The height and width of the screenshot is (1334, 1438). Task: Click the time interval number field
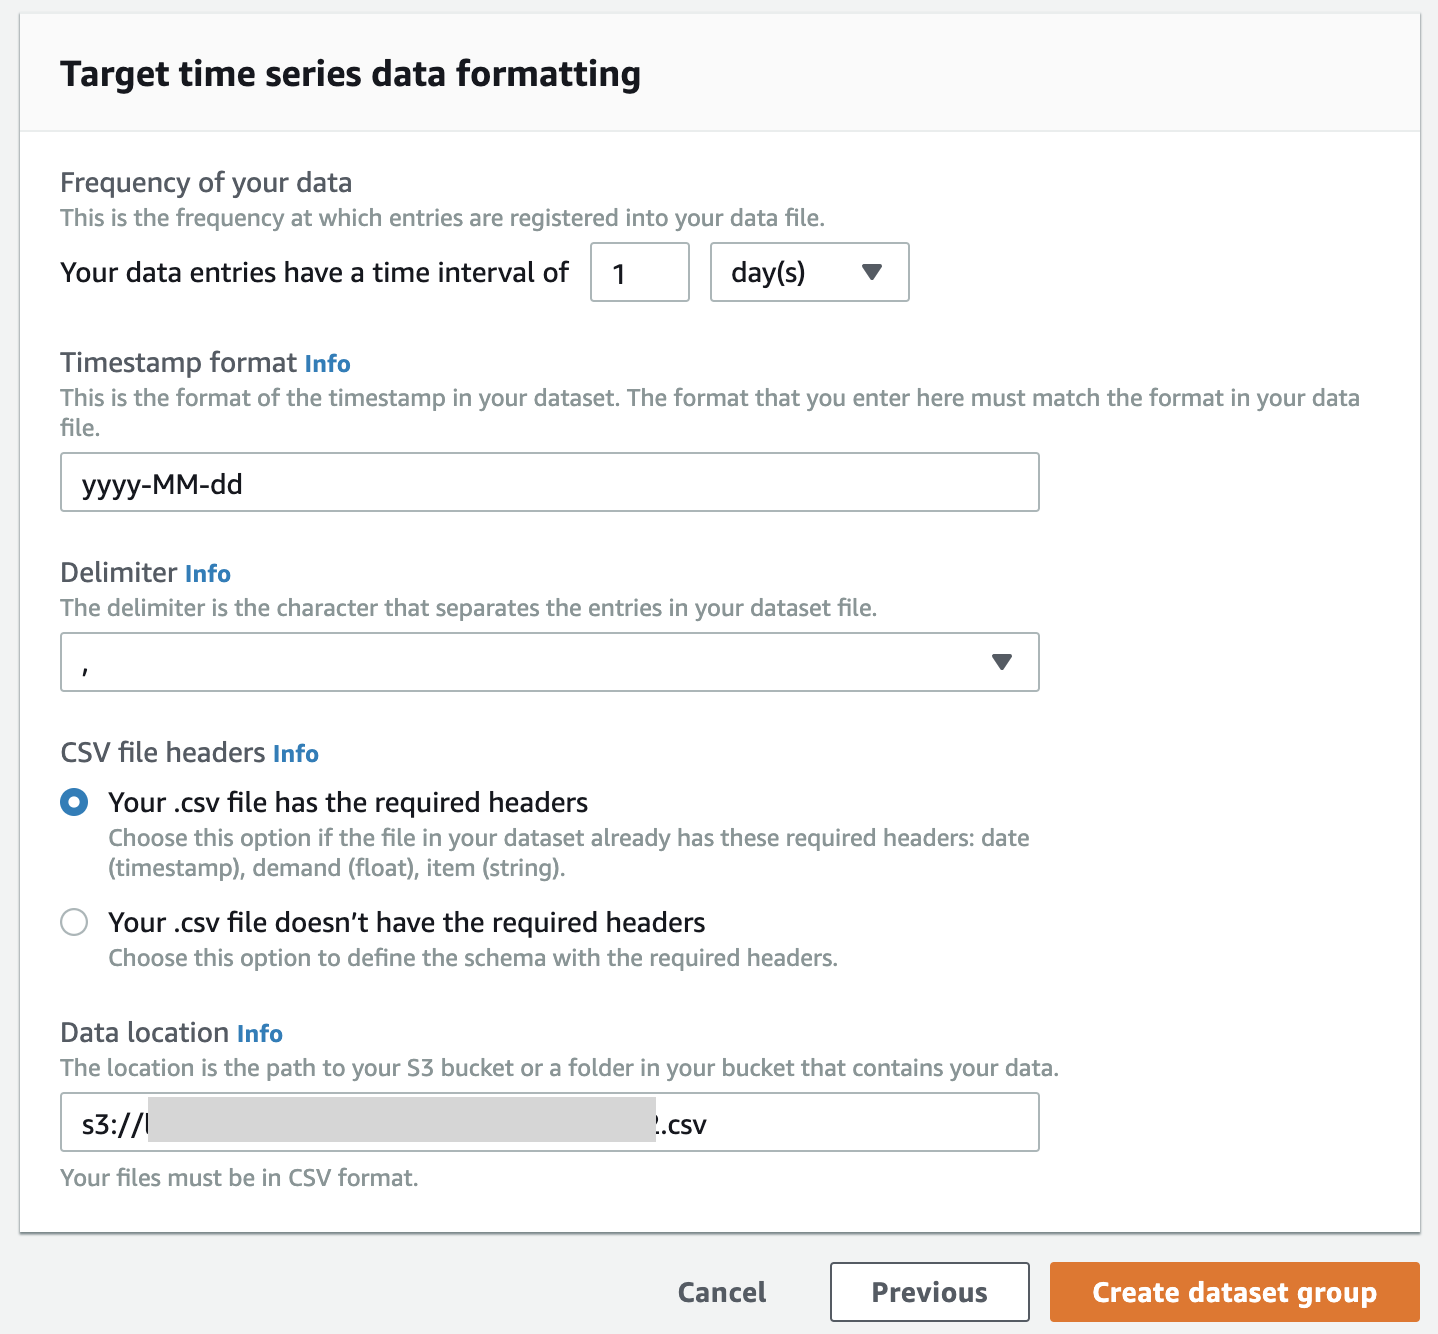pos(639,272)
